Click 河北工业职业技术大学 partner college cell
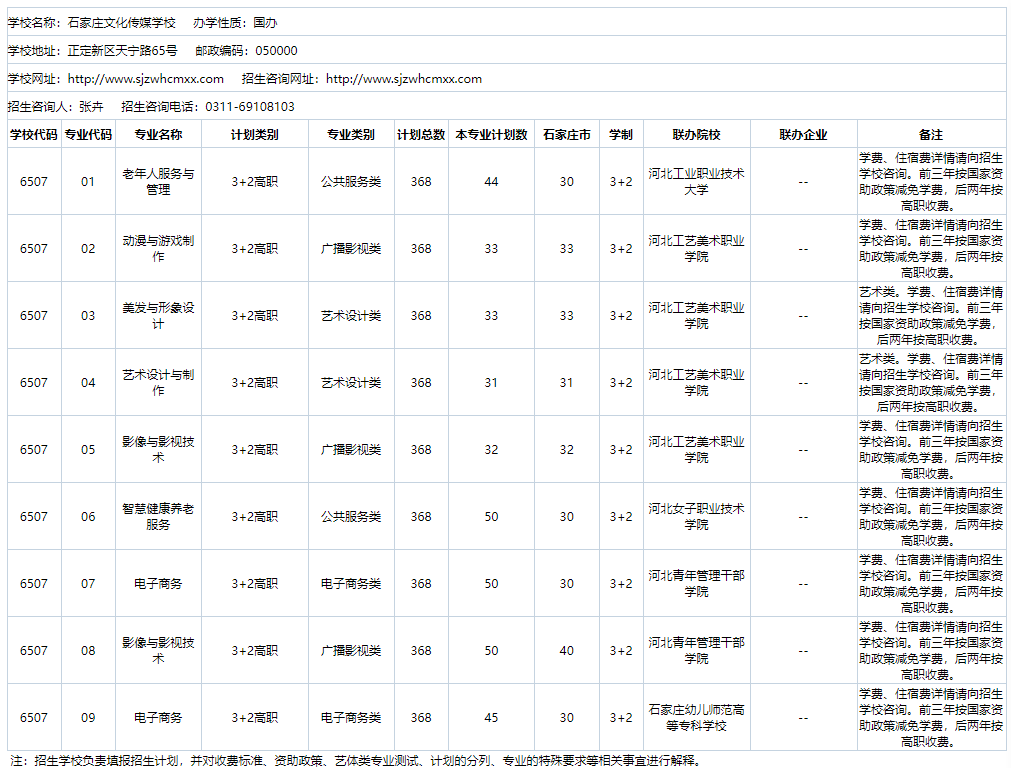The image size is (1011, 768). coord(697,181)
